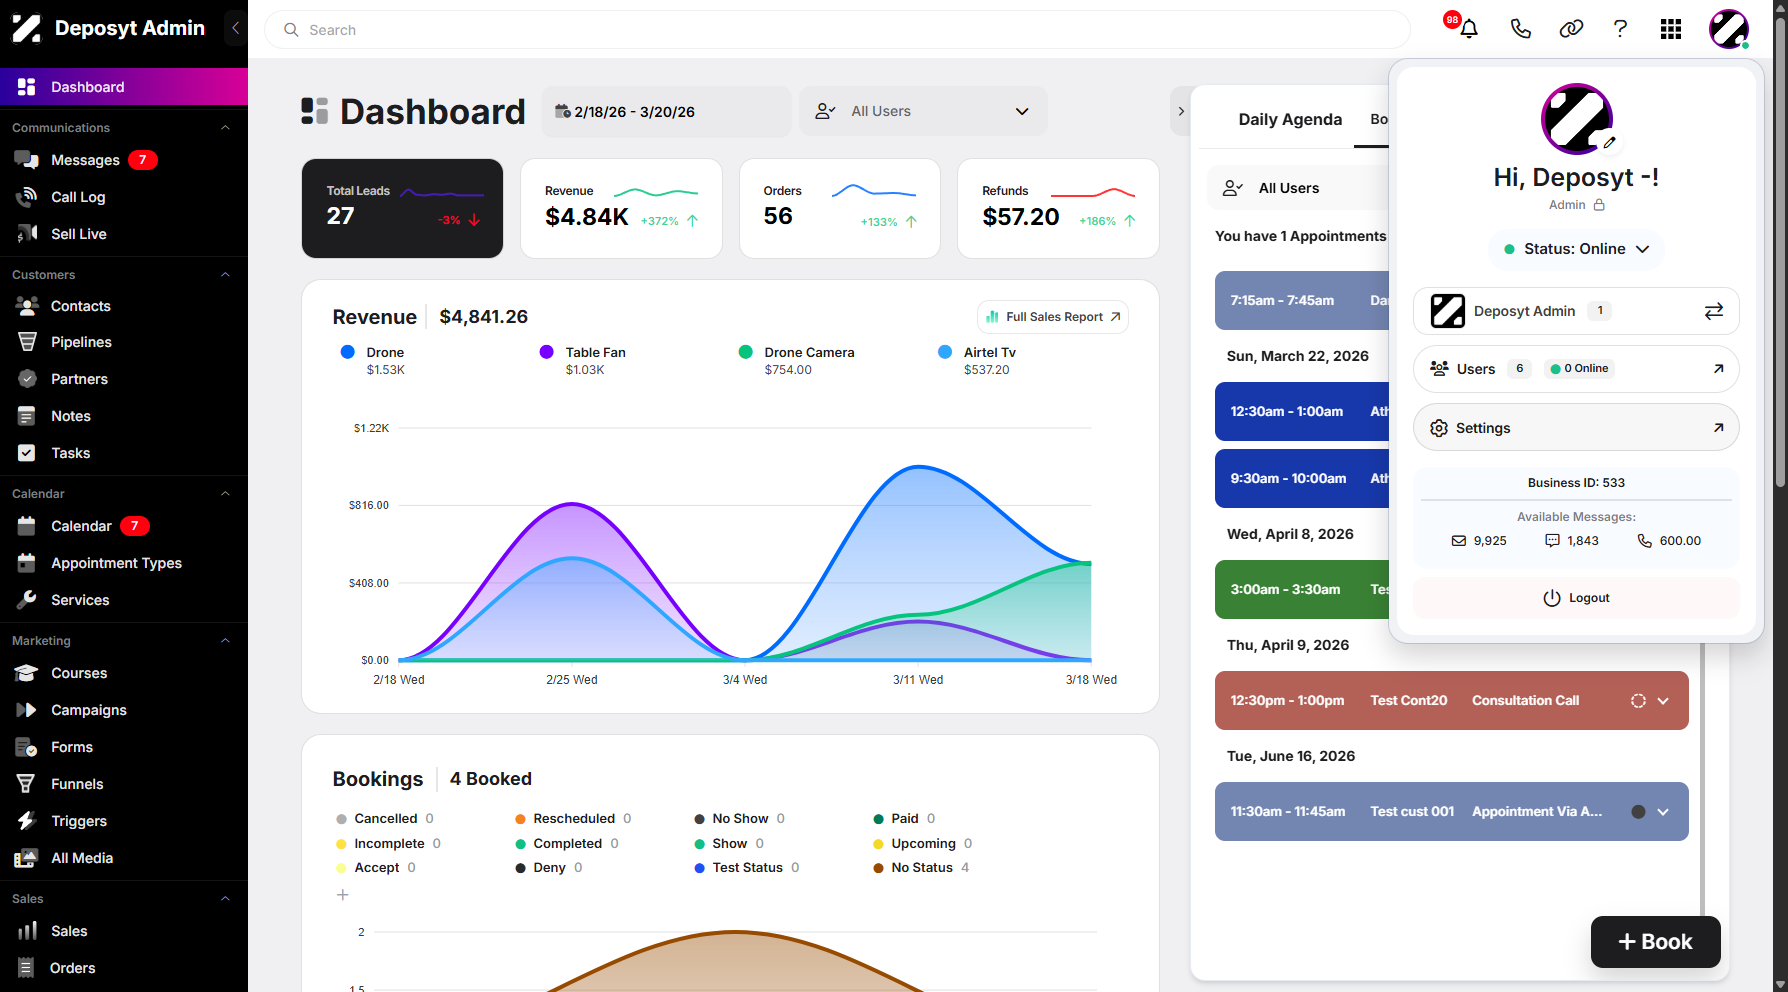Click the page vertical scrollbar
The image size is (1788, 992).
[x=1780, y=250]
